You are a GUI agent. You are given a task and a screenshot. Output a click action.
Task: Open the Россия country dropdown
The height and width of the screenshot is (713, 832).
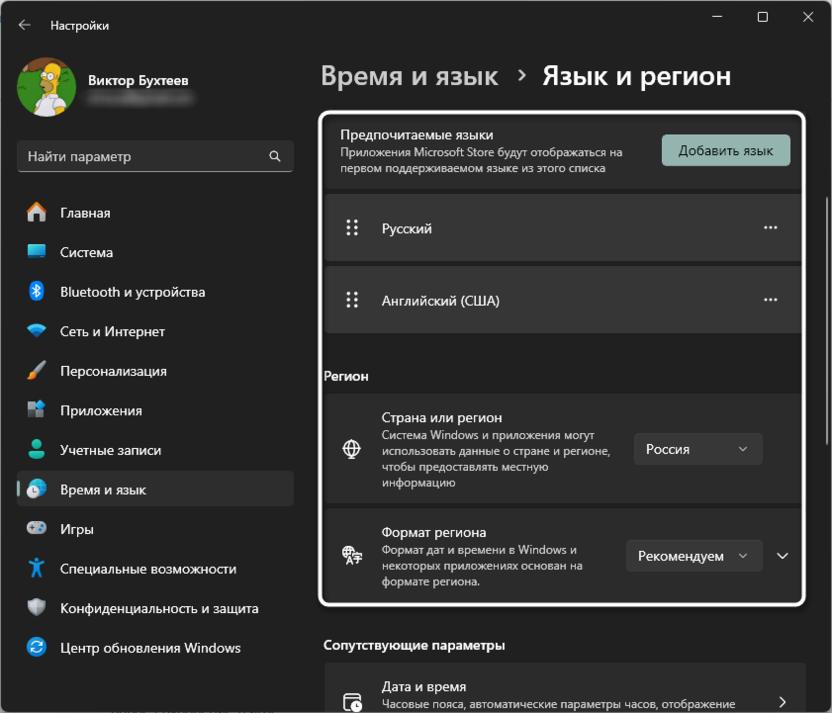pos(698,449)
